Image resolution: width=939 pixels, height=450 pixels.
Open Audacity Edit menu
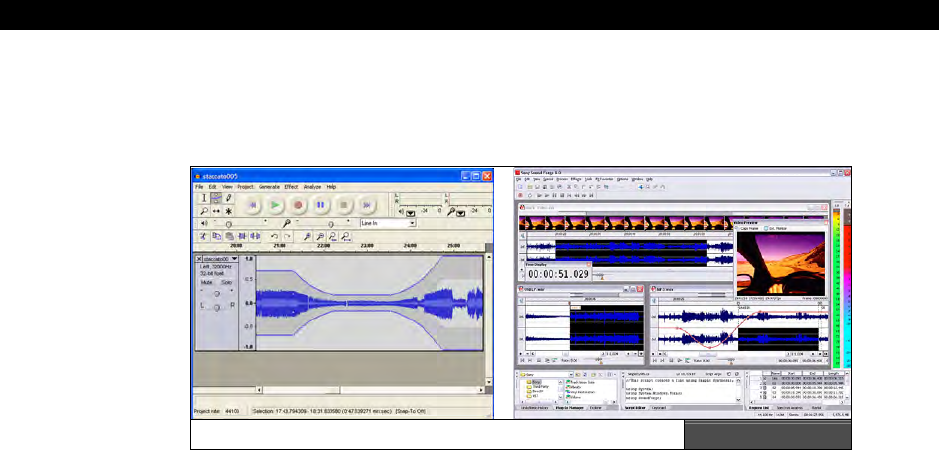[213, 187]
